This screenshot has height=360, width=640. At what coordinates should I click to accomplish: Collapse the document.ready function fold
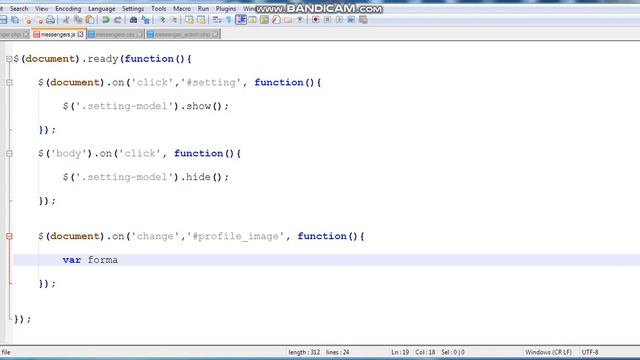[x=9, y=59]
